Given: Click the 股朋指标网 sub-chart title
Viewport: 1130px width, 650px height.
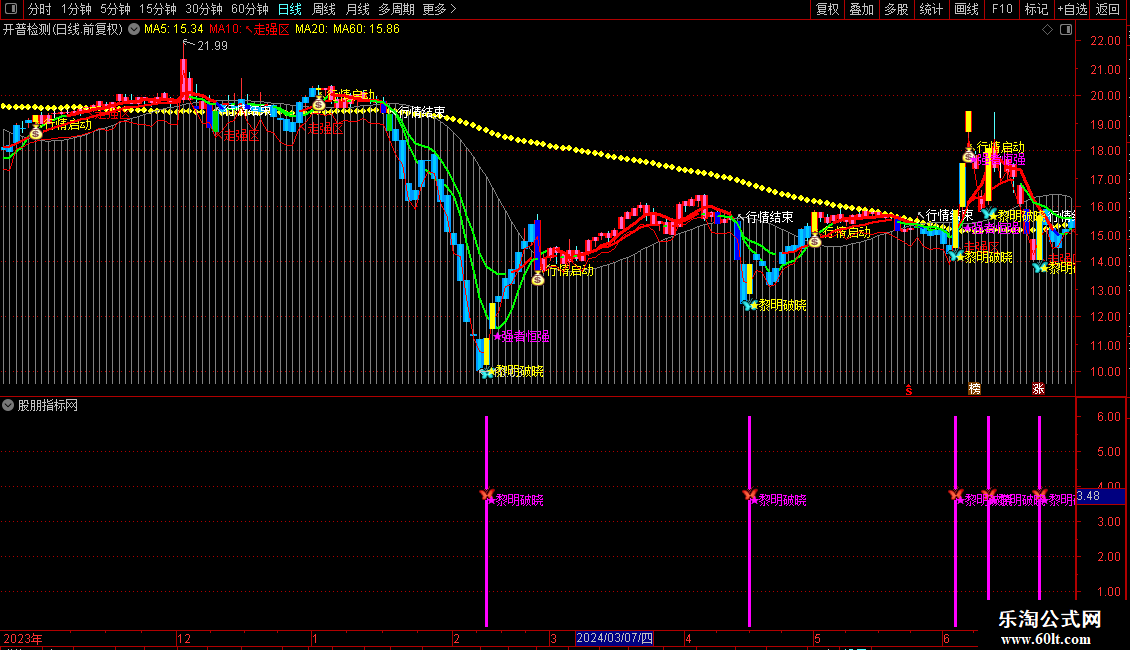Looking at the screenshot, I should point(48,406).
